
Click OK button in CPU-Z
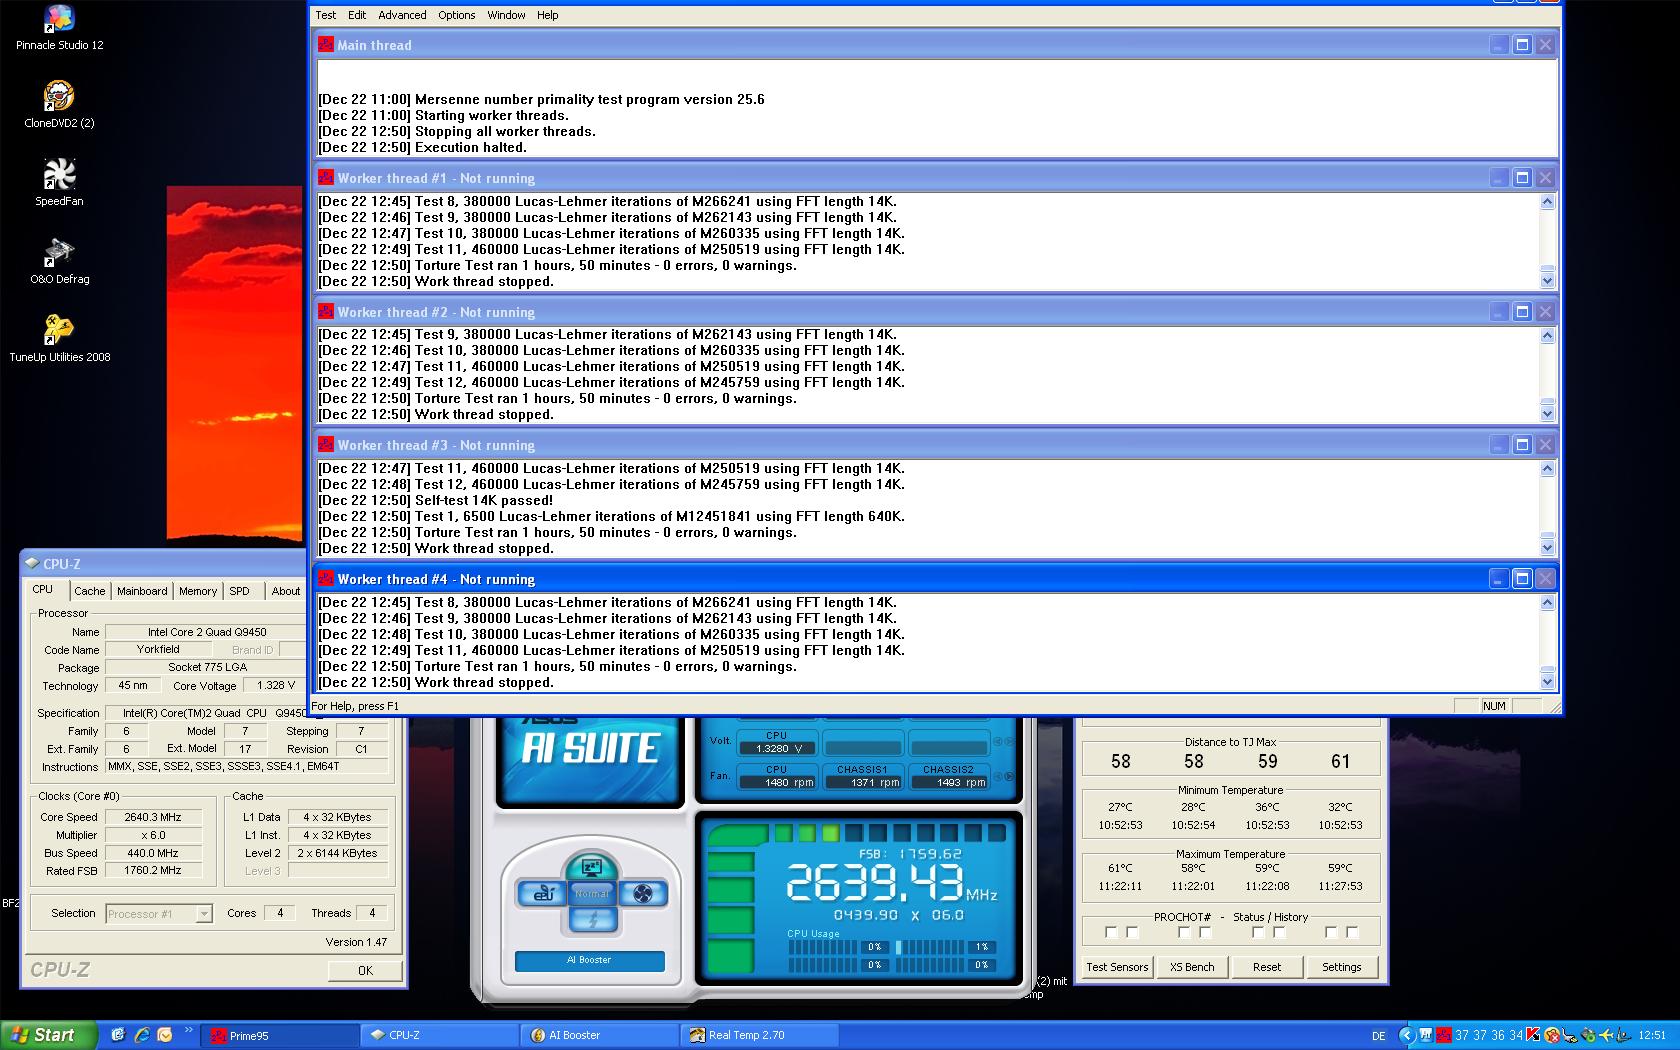(x=365, y=970)
